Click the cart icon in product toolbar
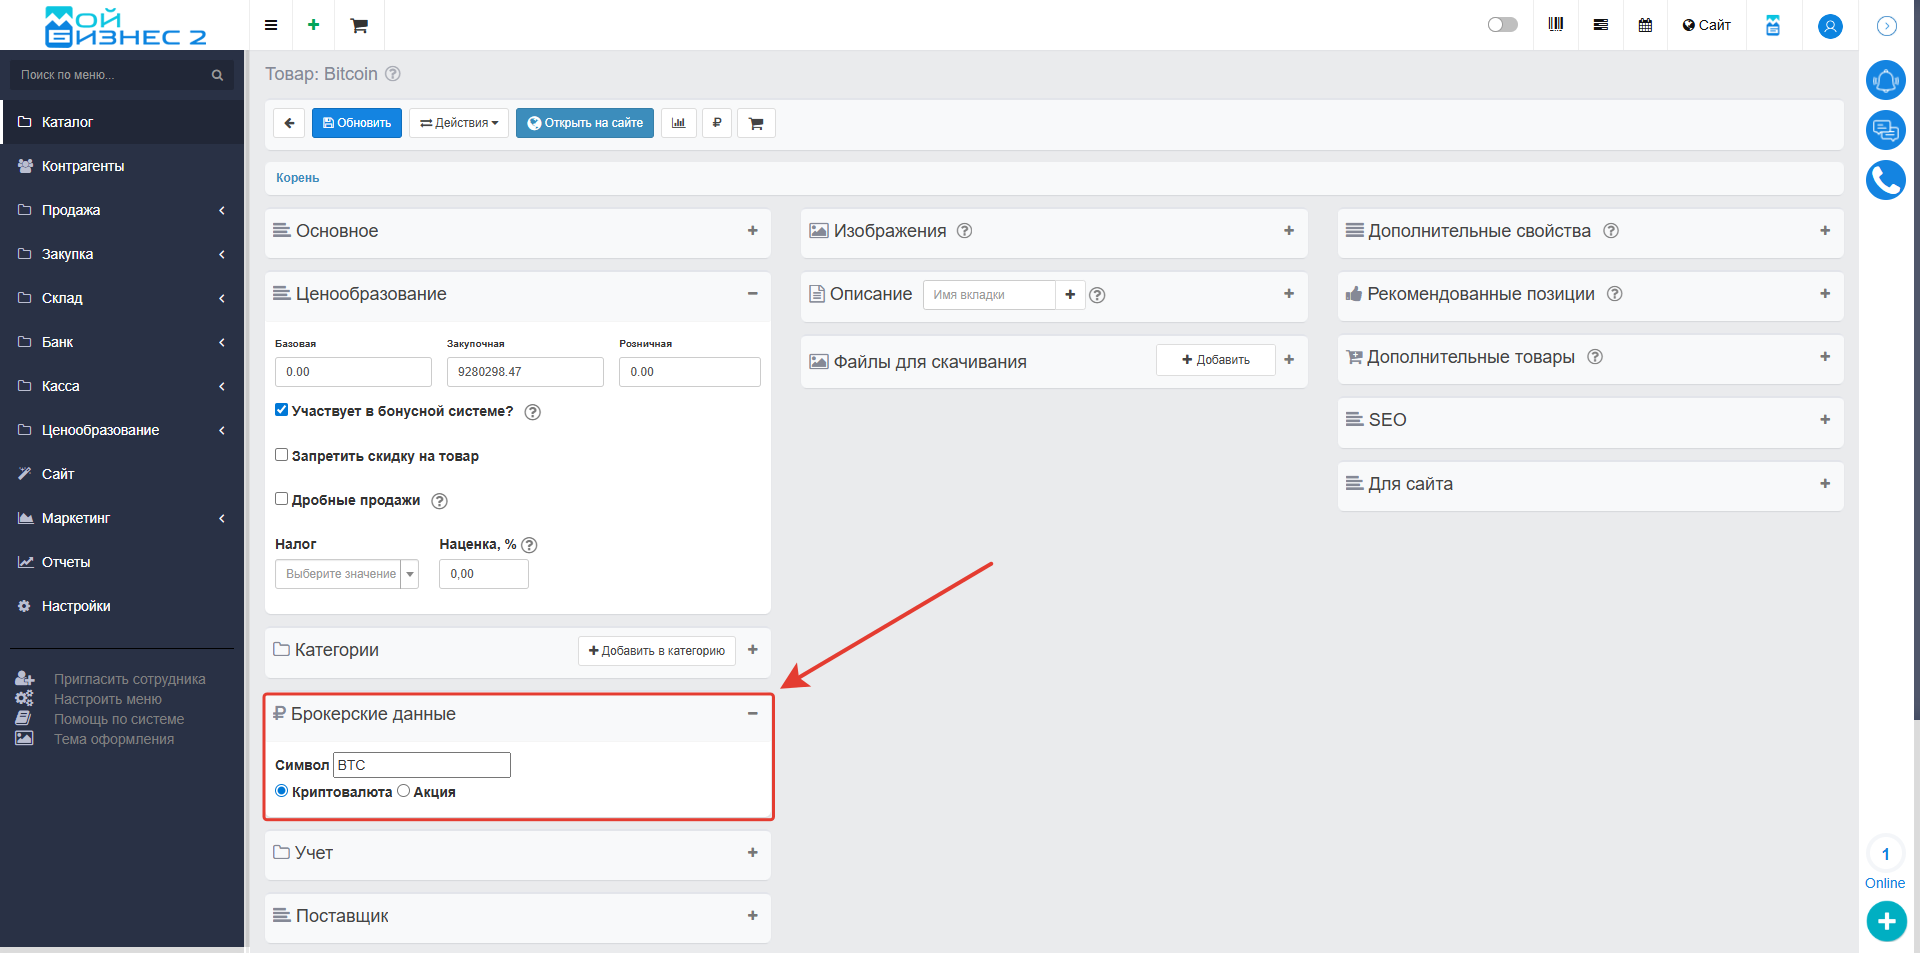 tap(756, 123)
